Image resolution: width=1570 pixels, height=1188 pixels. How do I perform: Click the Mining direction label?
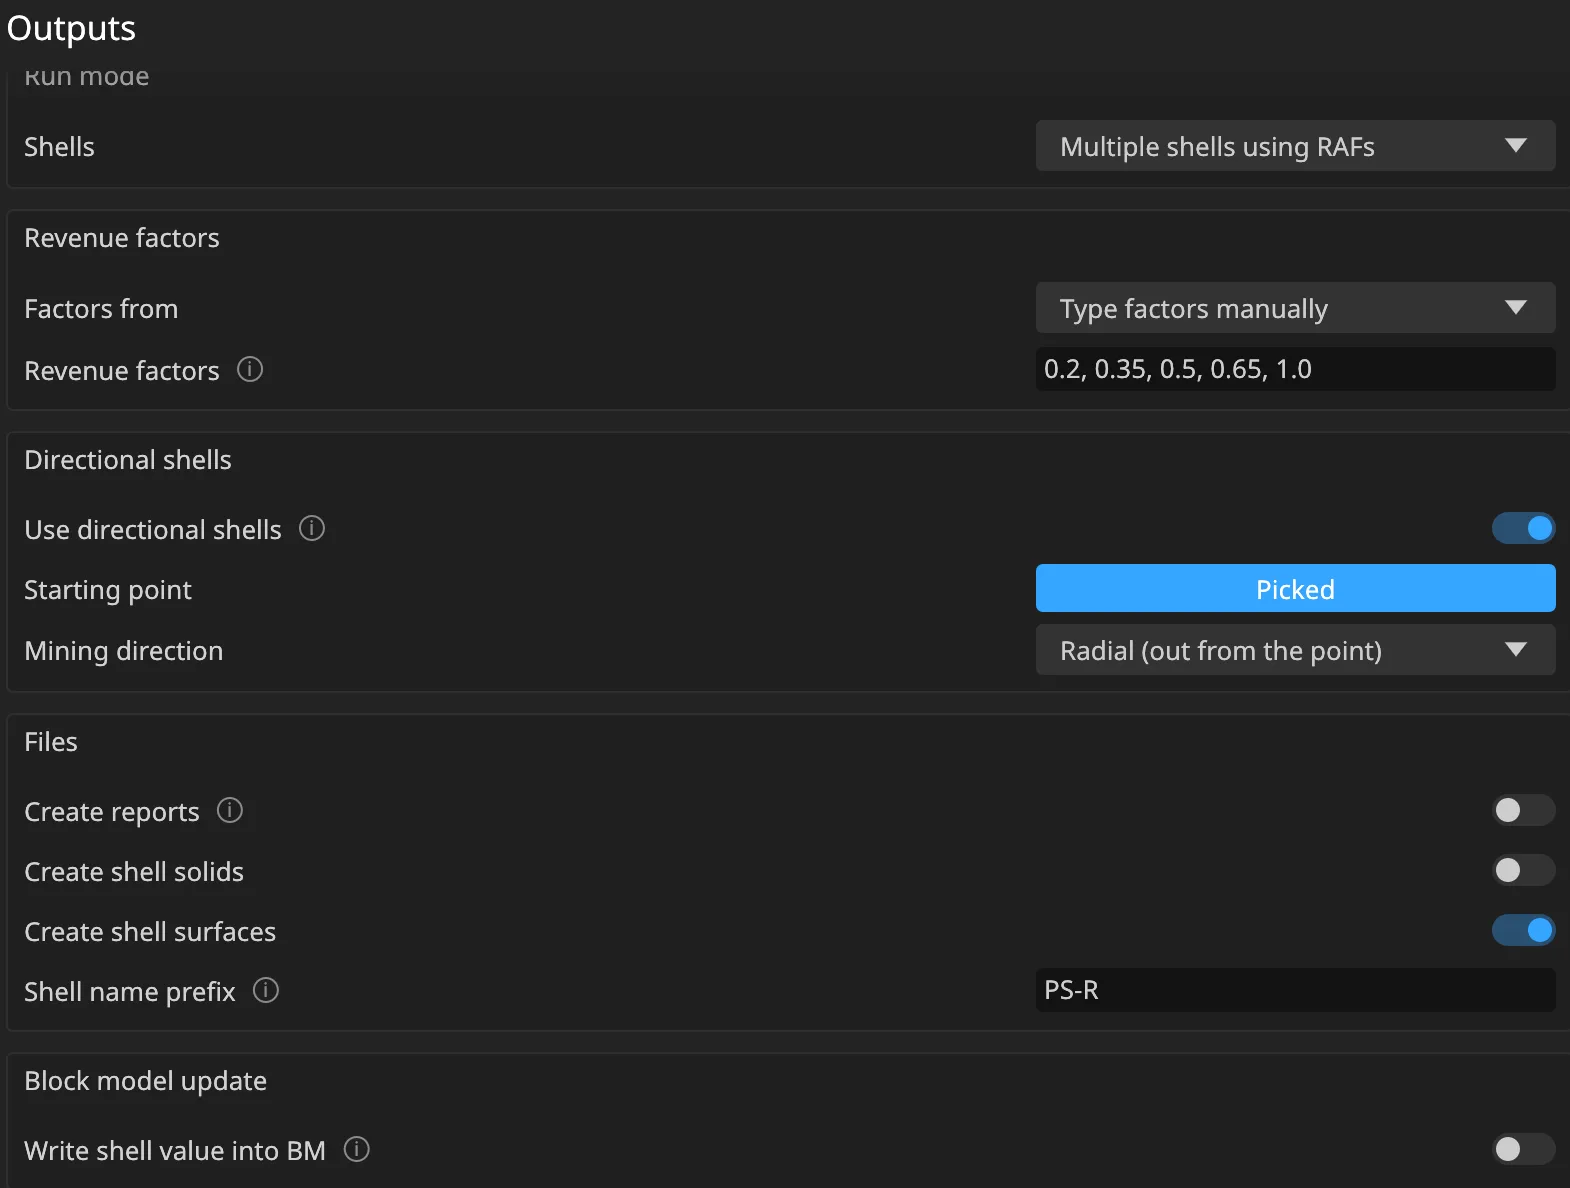(124, 651)
